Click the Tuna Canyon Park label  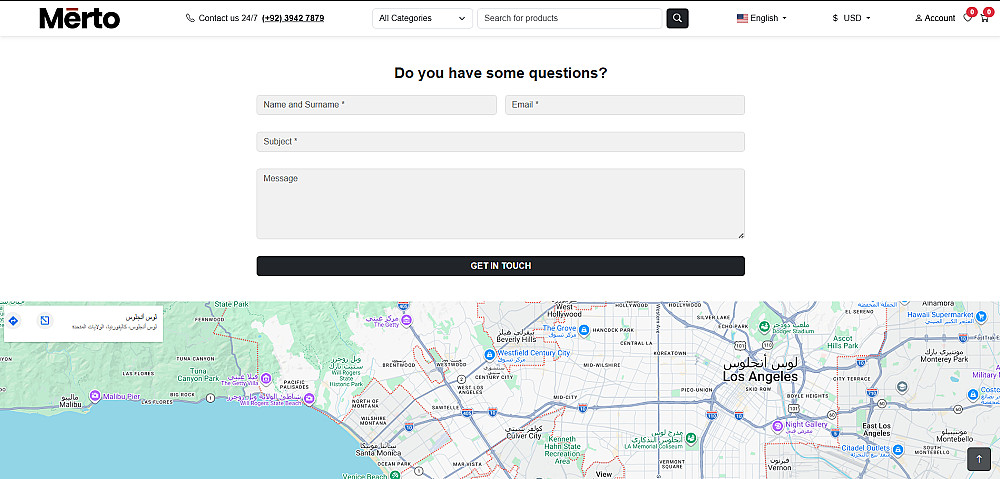tap(196, 374)
